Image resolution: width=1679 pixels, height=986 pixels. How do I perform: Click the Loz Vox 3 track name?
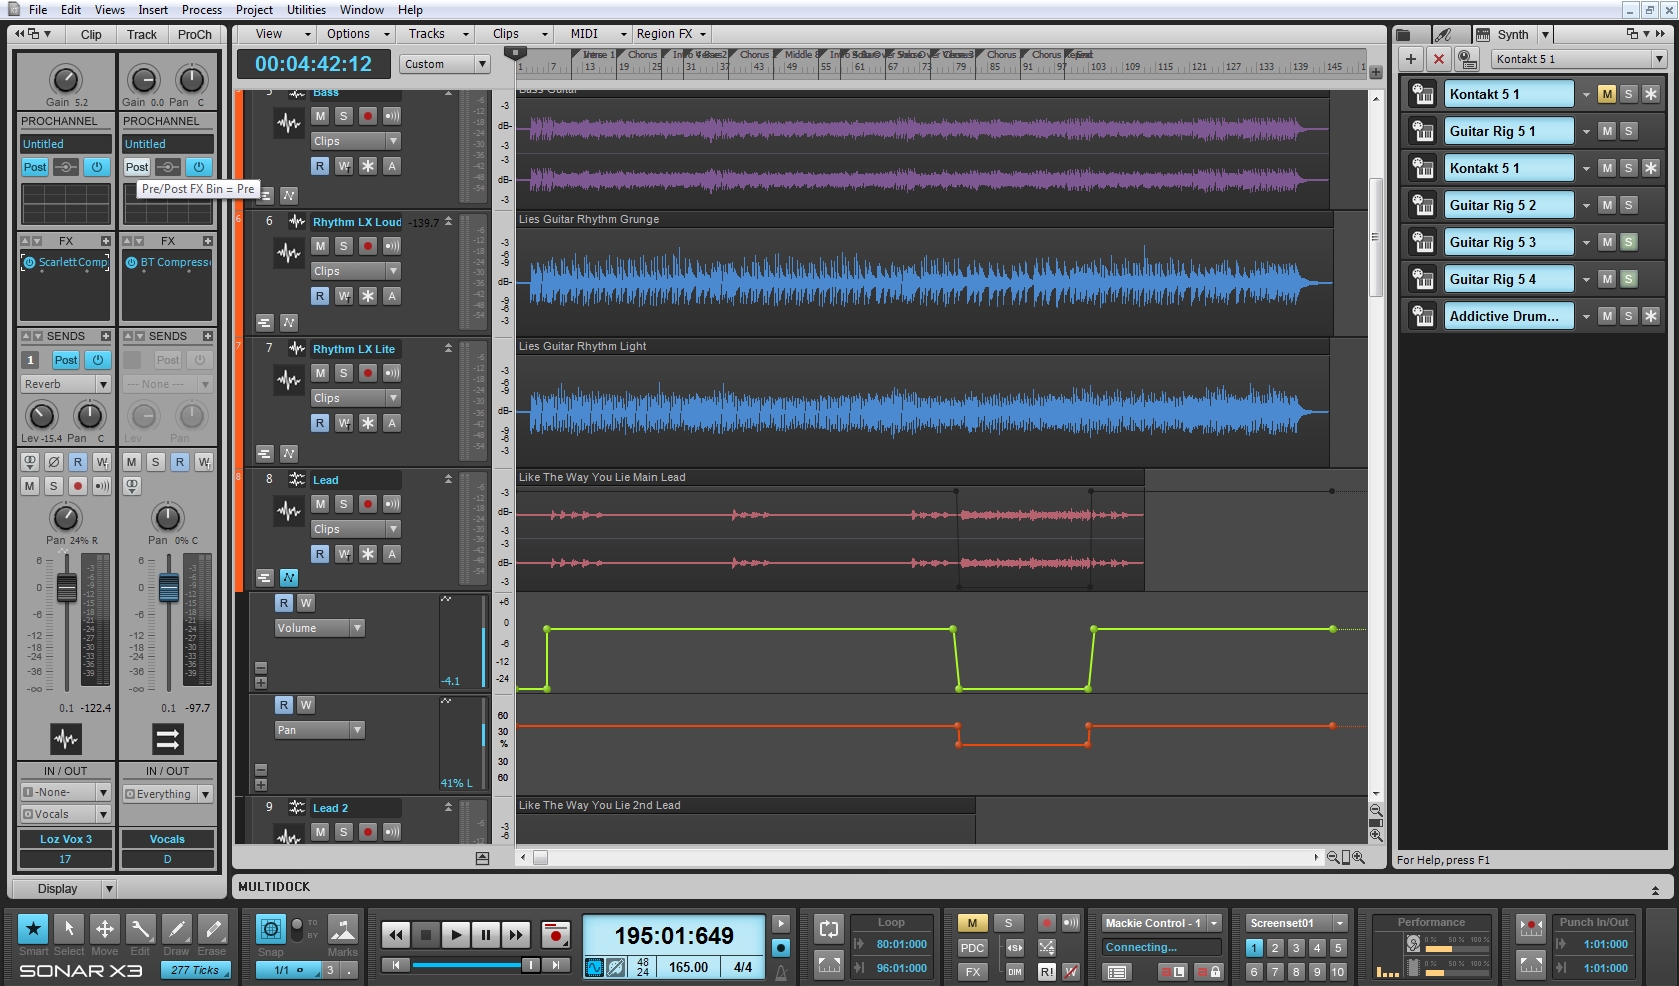(x=65, y=839)
